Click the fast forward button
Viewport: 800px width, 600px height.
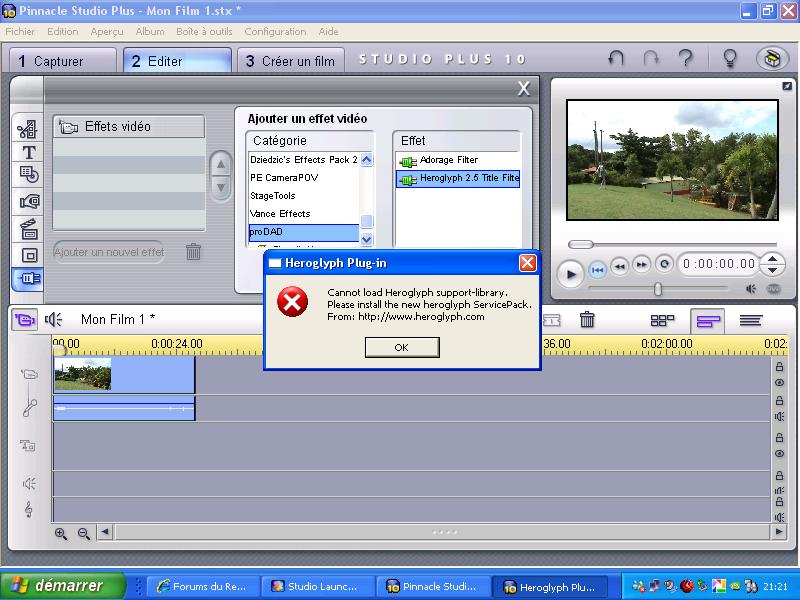tap(641, 264)
